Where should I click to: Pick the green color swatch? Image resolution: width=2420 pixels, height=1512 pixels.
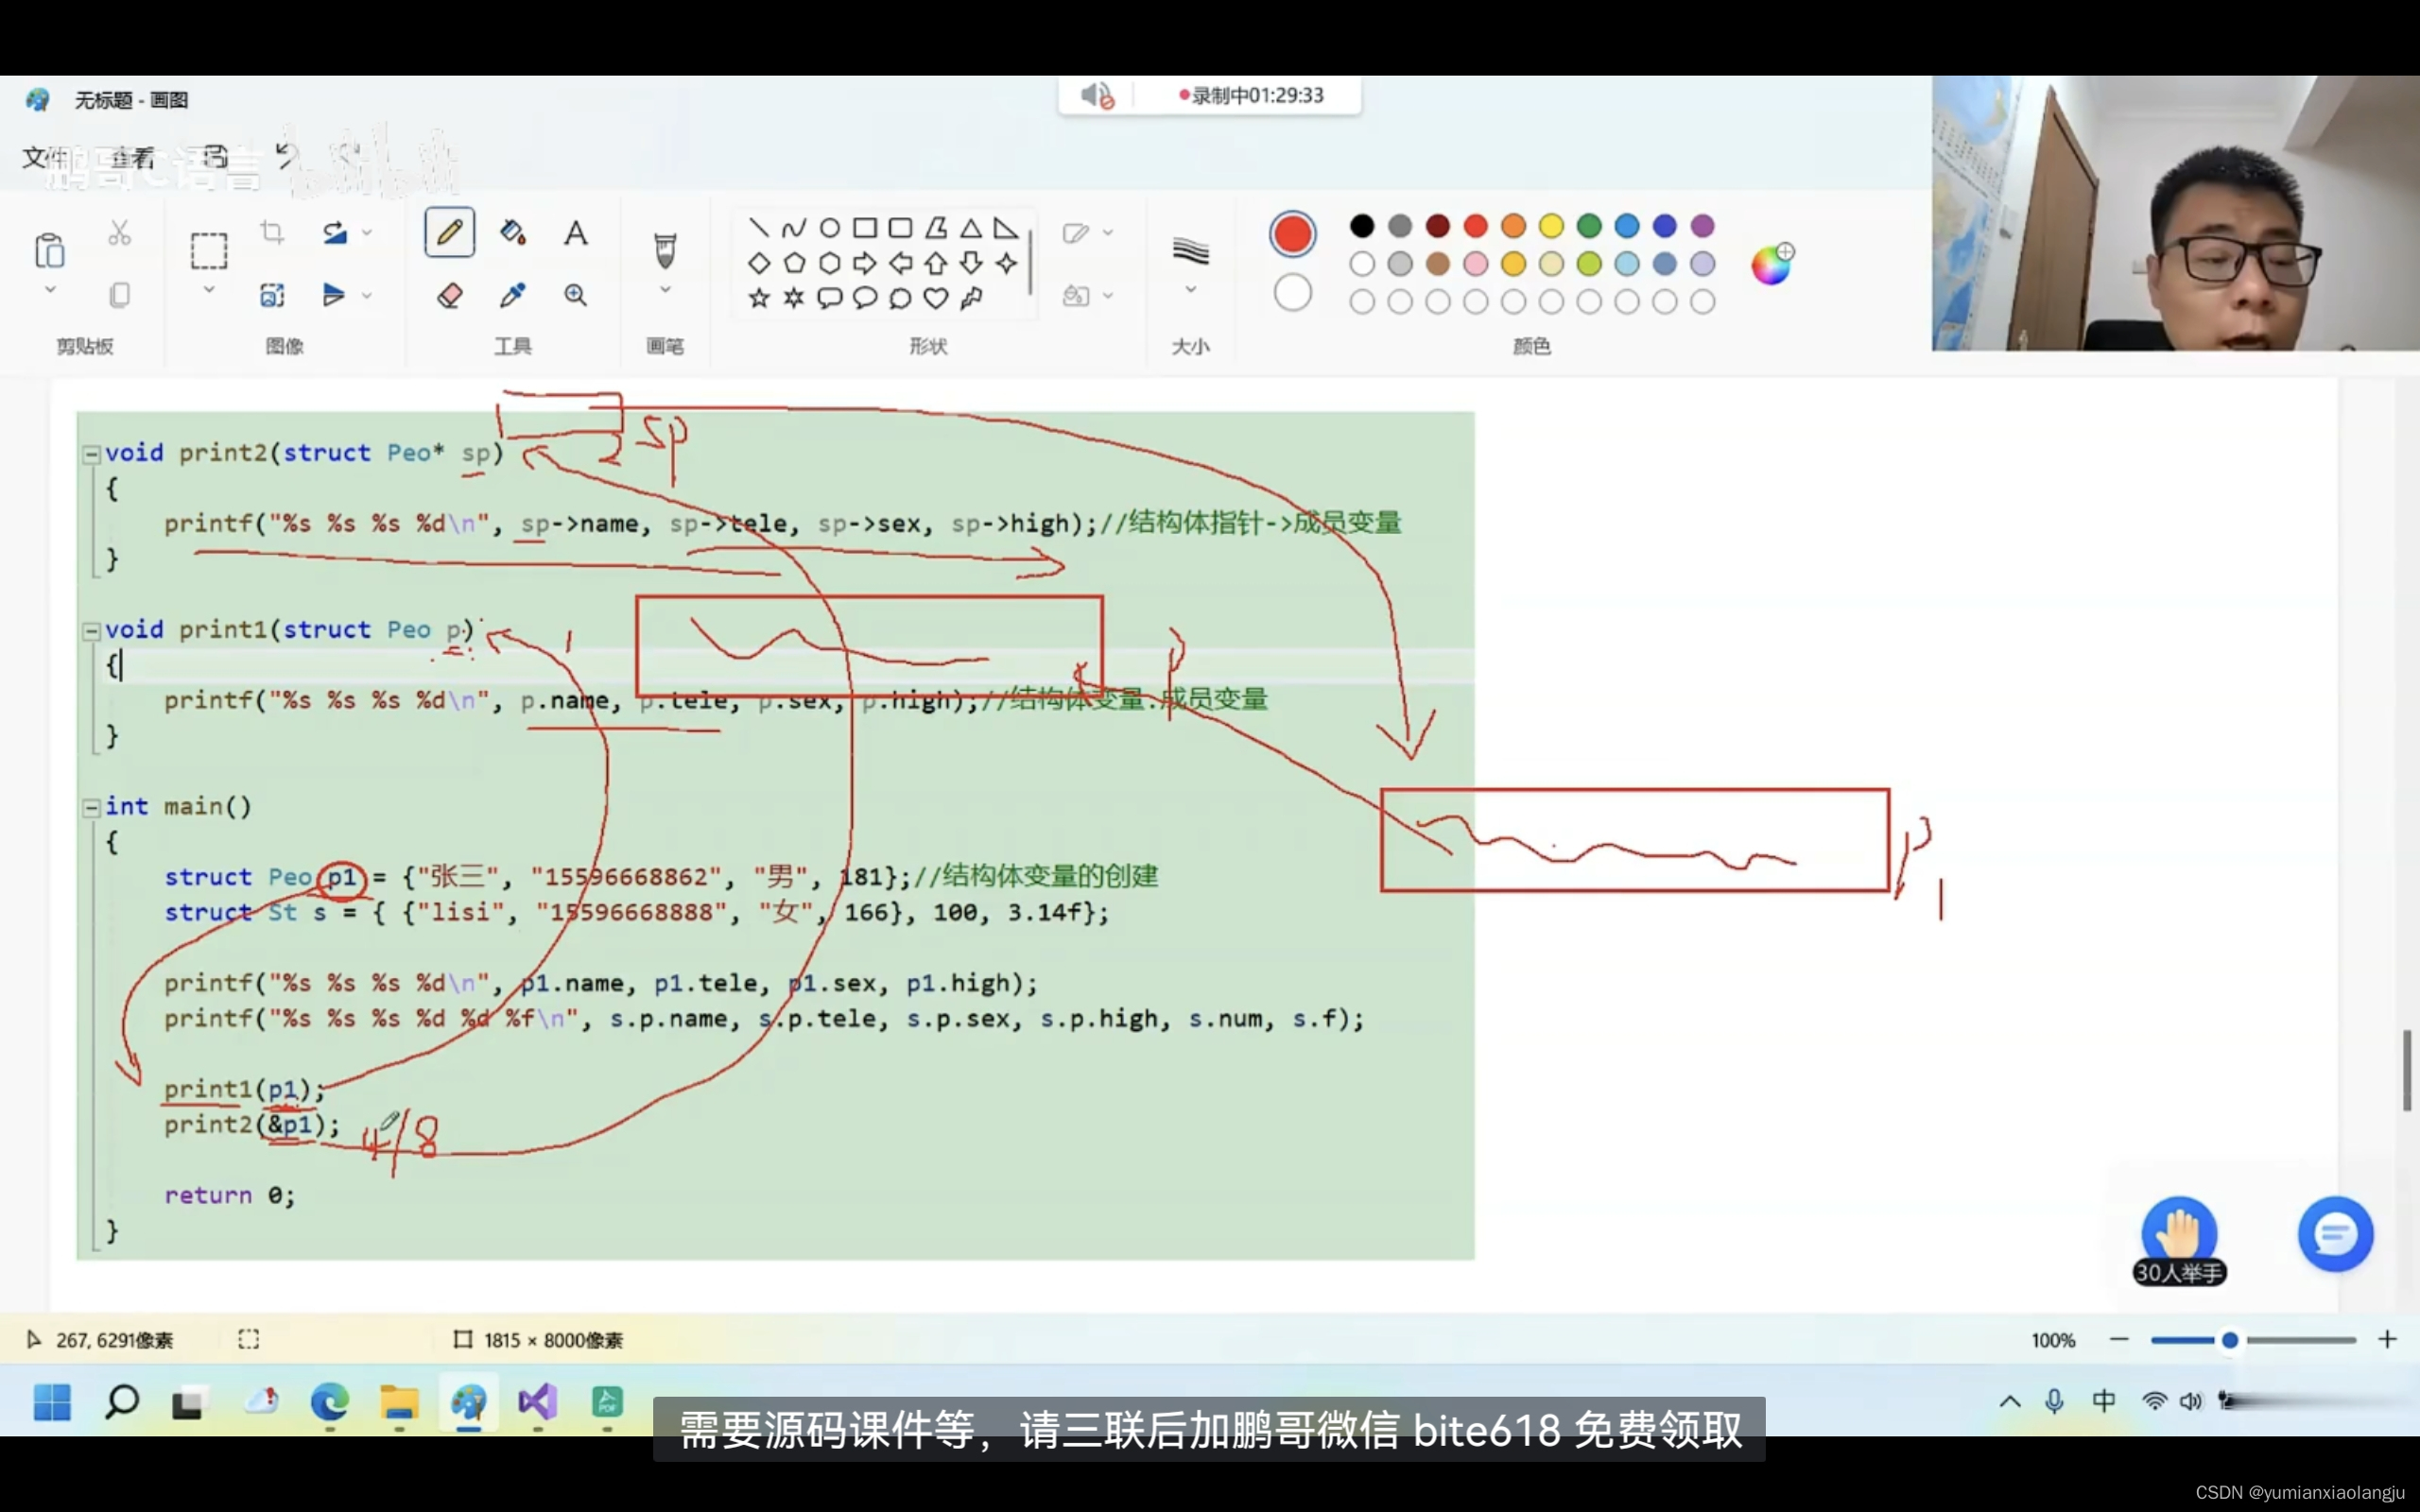[x=1589, y=227]
